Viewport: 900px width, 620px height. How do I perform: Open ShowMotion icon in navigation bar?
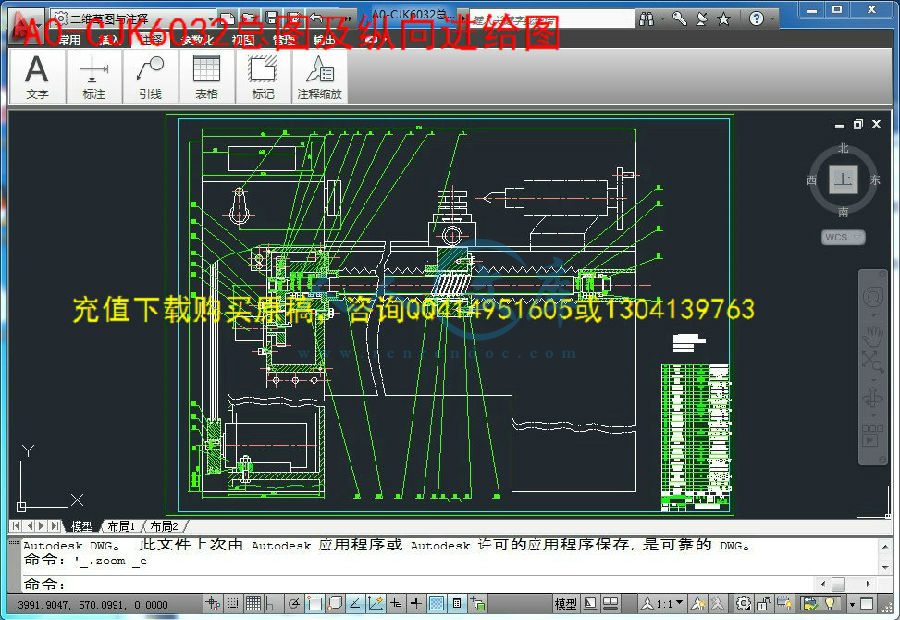click(x=872, y=435)
